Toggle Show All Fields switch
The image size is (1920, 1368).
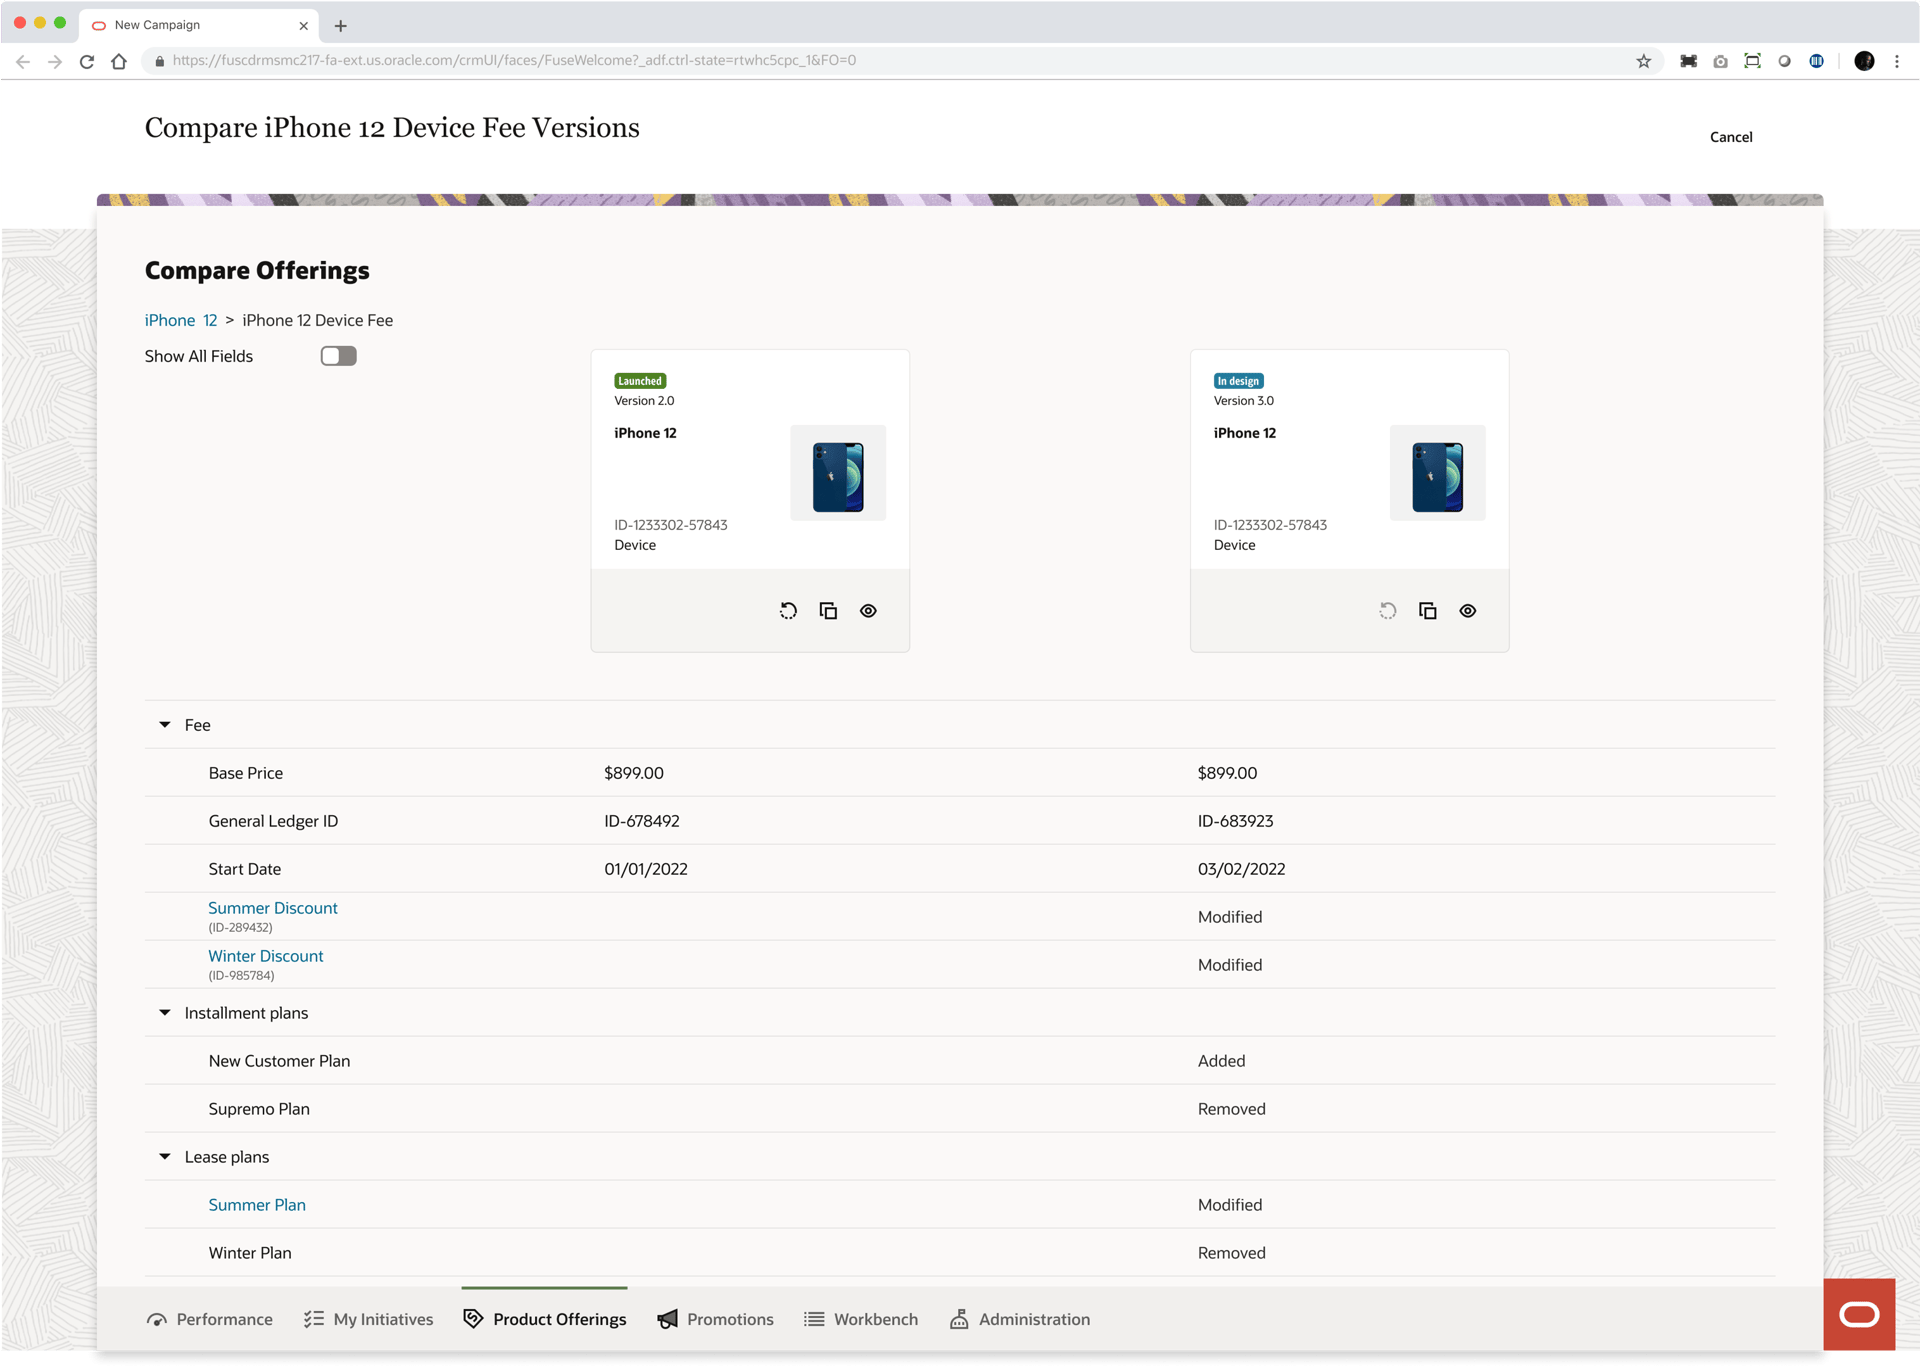coord(338,356)
